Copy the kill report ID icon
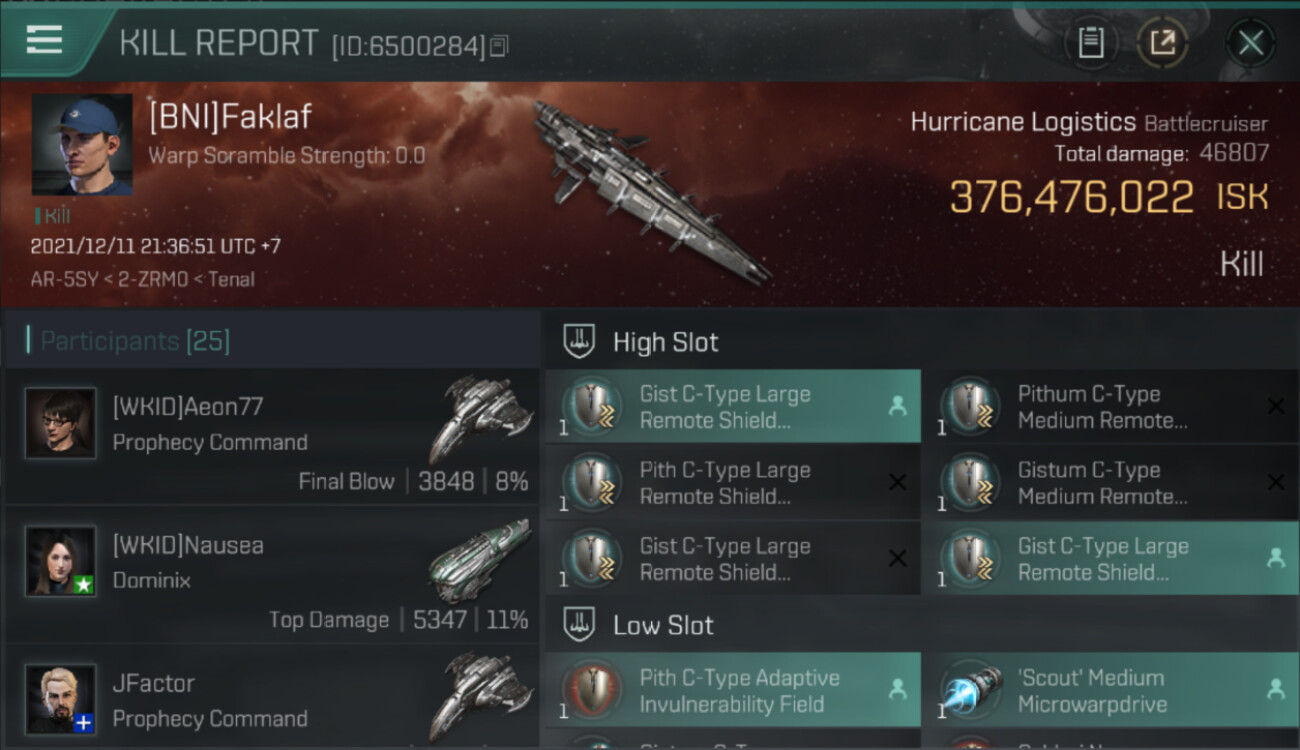1300x750 pixels. point(499,45)
